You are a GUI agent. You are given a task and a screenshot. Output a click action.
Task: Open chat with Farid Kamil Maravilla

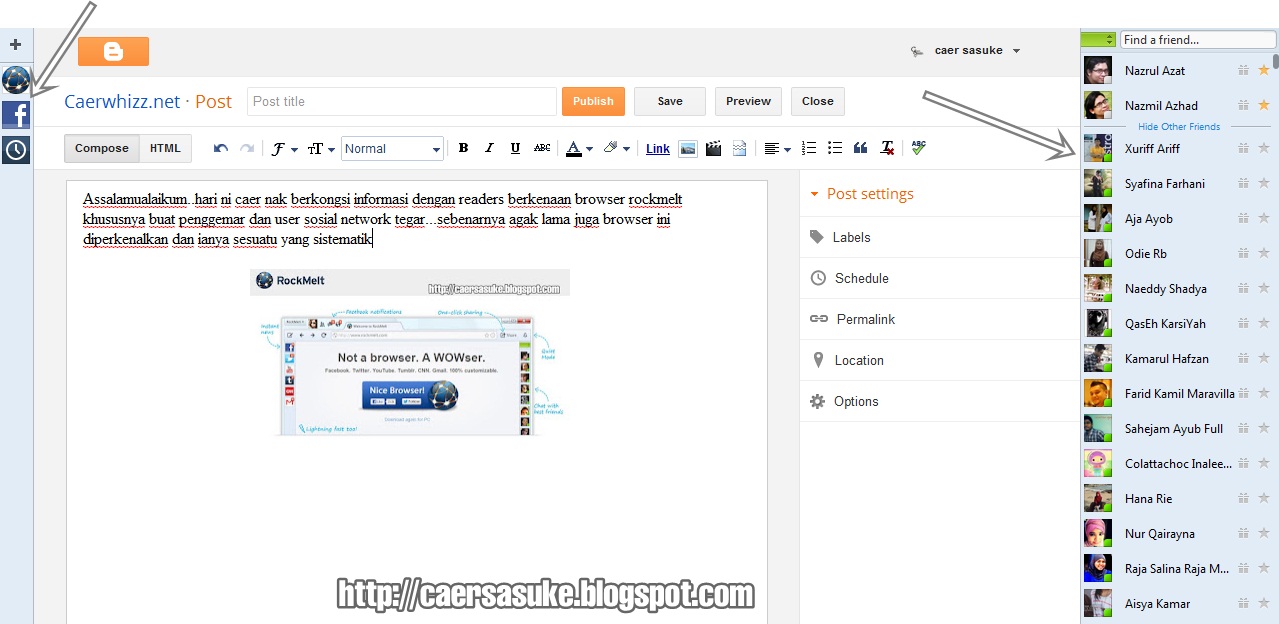(x=1179, y=393)
